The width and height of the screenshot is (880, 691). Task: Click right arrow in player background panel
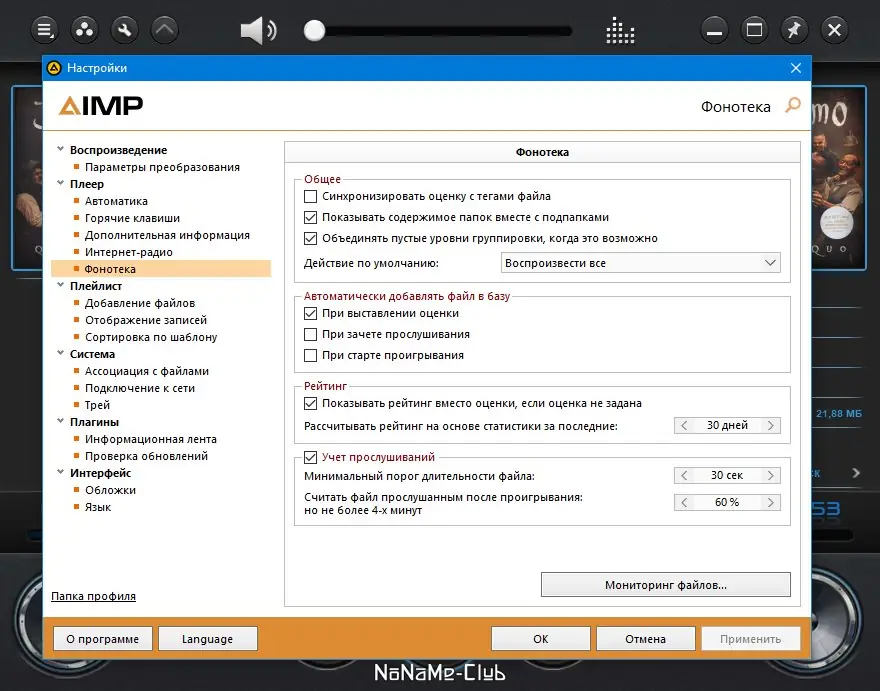tap(856, 473)
